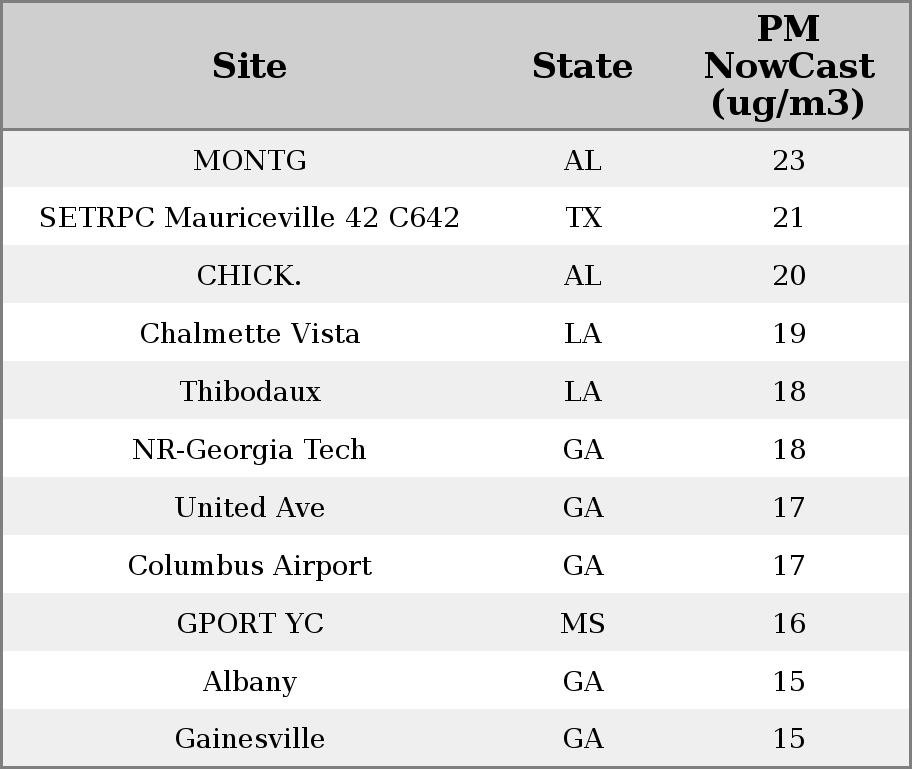Screen dimensions: 912x769
Task: Click the NR-Georgia Tech site name
Action: [x=249, y=450]
